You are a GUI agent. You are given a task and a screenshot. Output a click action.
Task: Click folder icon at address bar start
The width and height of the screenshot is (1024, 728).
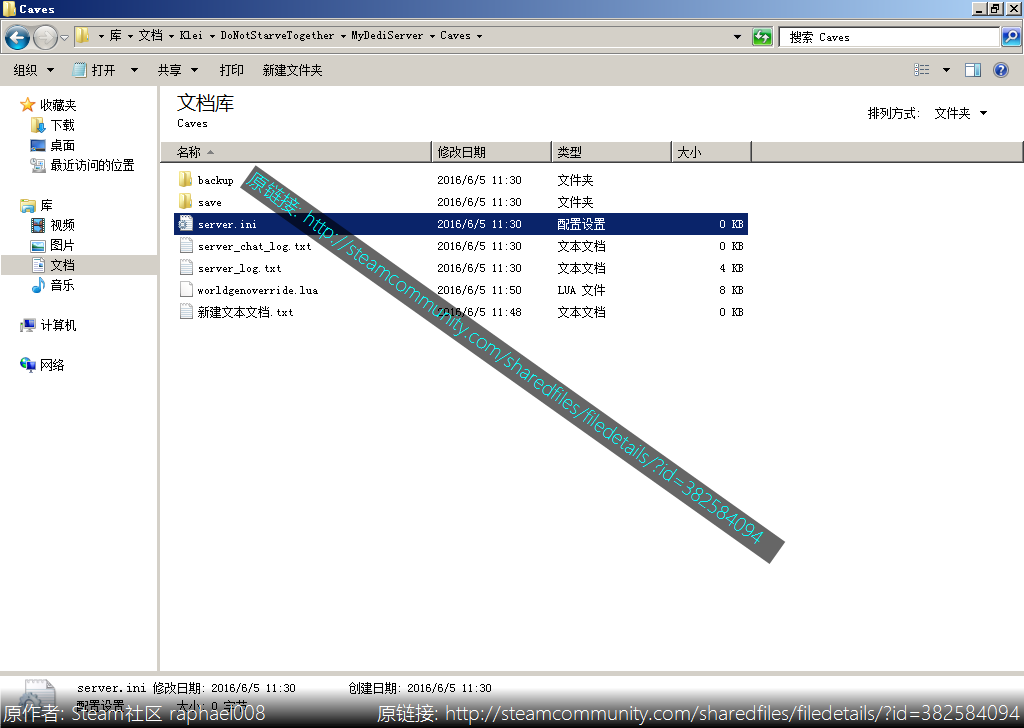[82, 35]
